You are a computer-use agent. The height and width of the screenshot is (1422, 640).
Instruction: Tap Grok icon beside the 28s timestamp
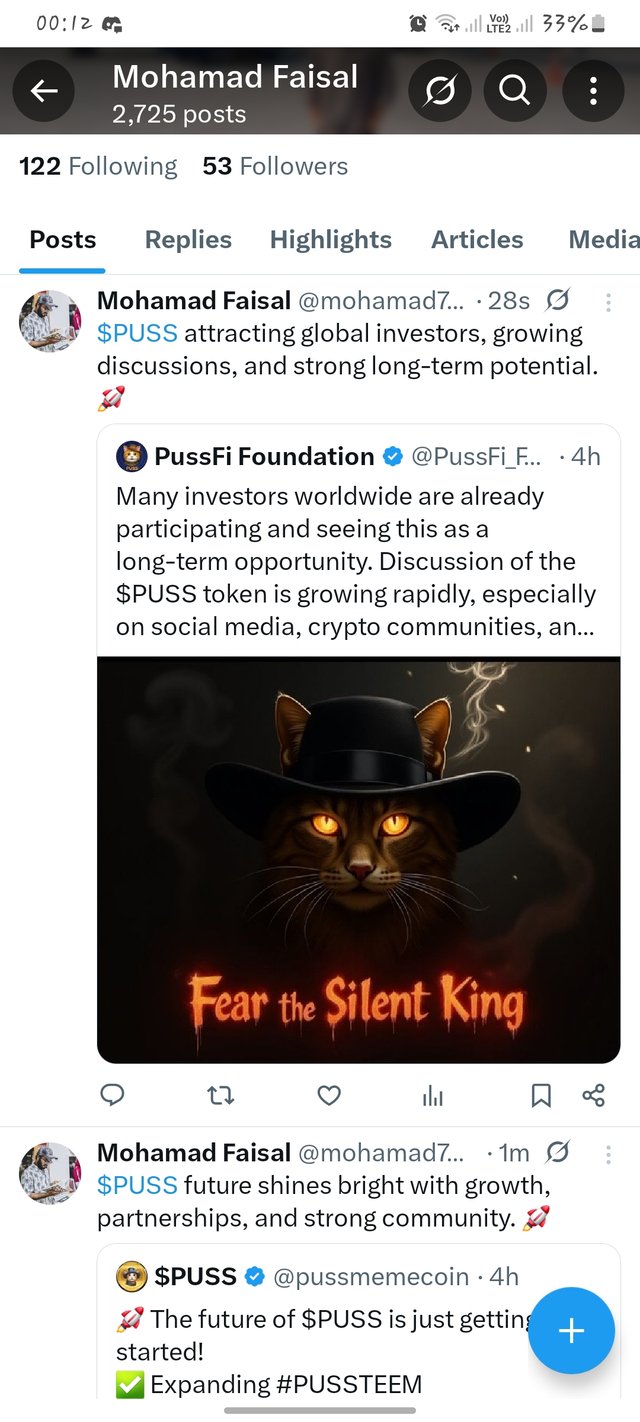(558, 300)
